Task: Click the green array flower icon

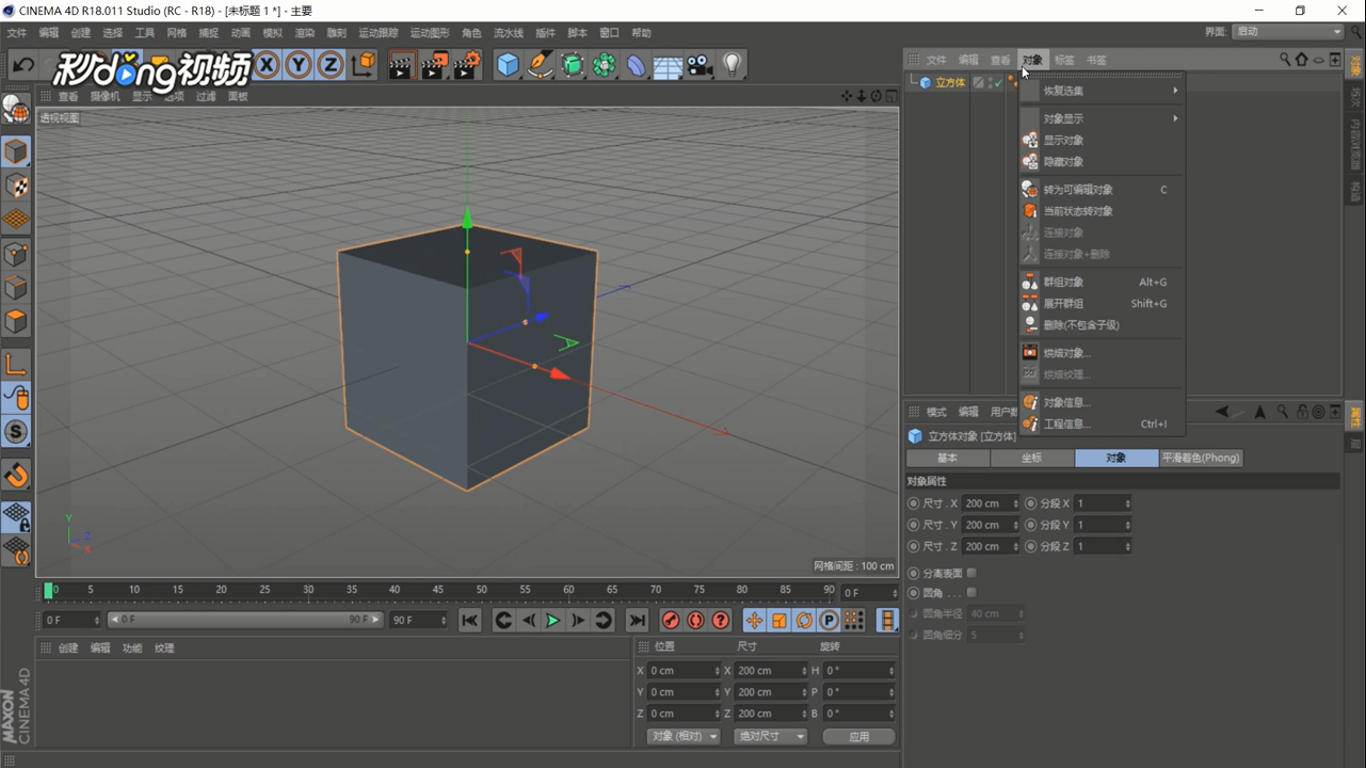Action: 604,66
